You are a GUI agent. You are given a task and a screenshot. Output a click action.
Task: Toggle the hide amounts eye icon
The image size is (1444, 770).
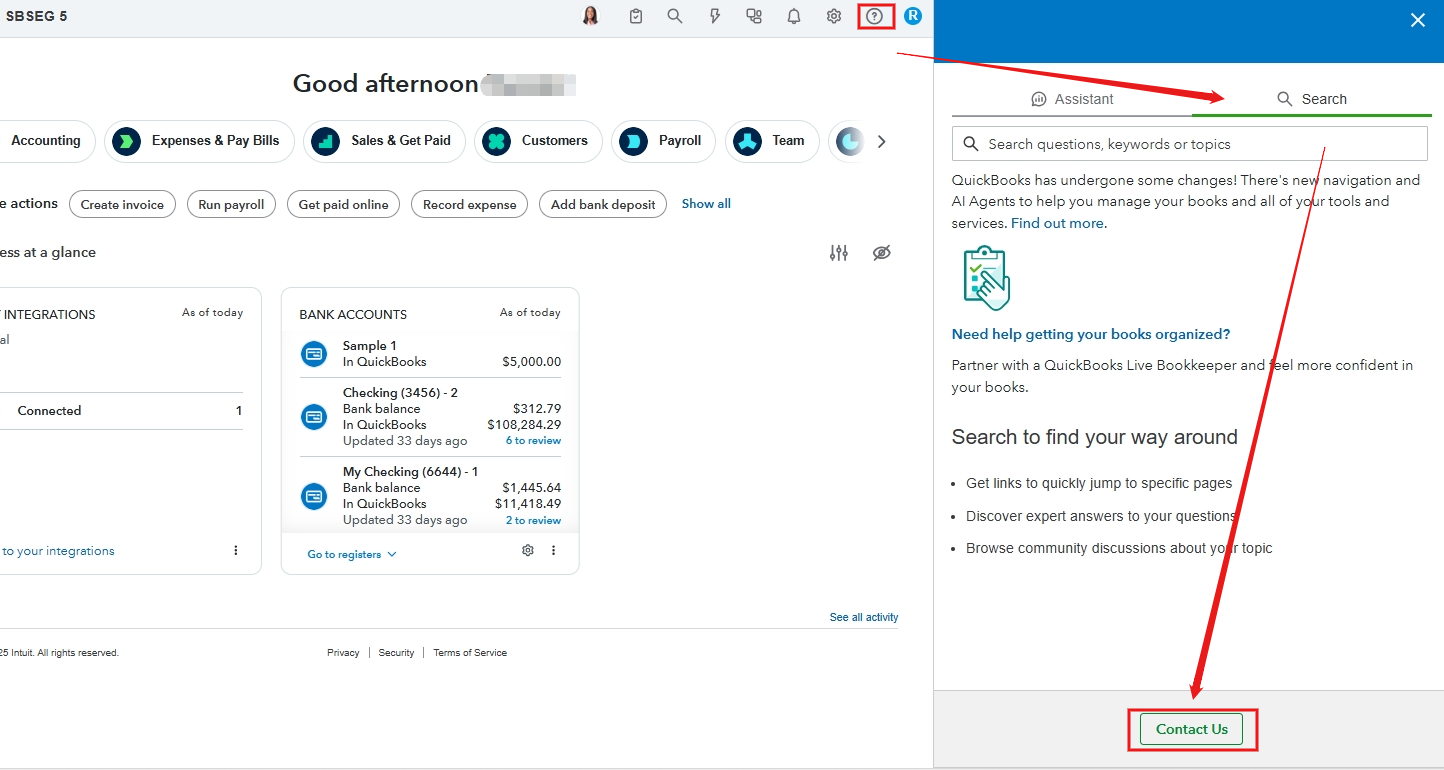tap(881, 253)
